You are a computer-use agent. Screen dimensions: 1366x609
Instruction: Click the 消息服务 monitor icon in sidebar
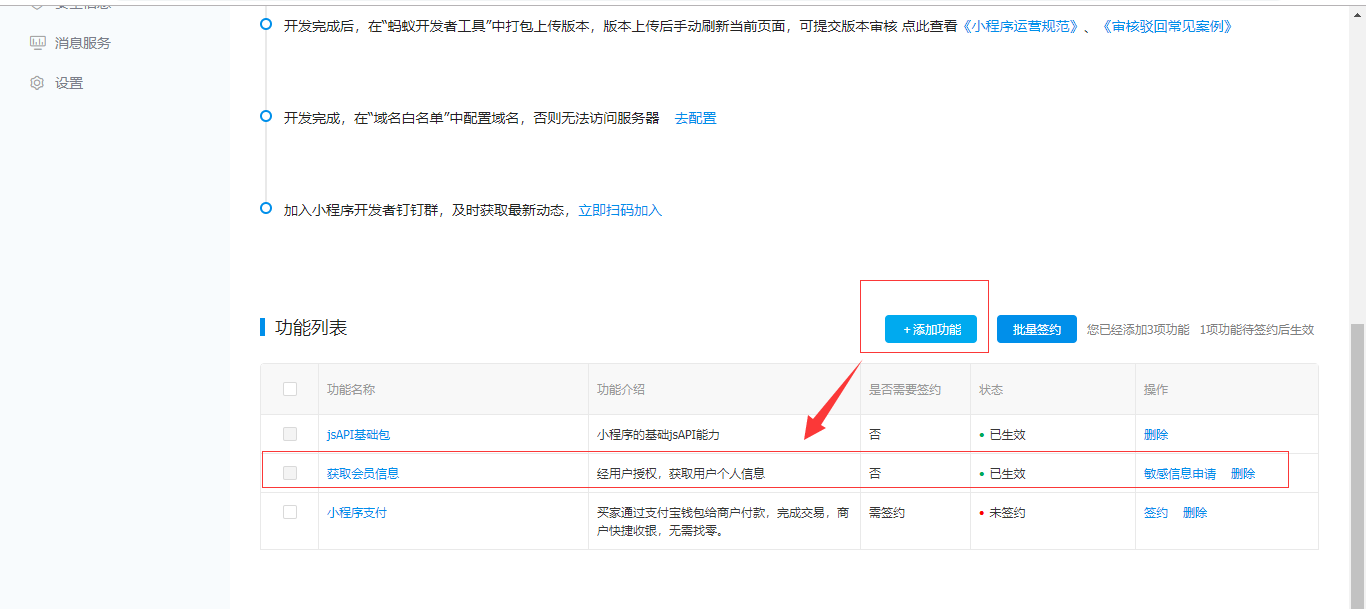tap(38, 43)
